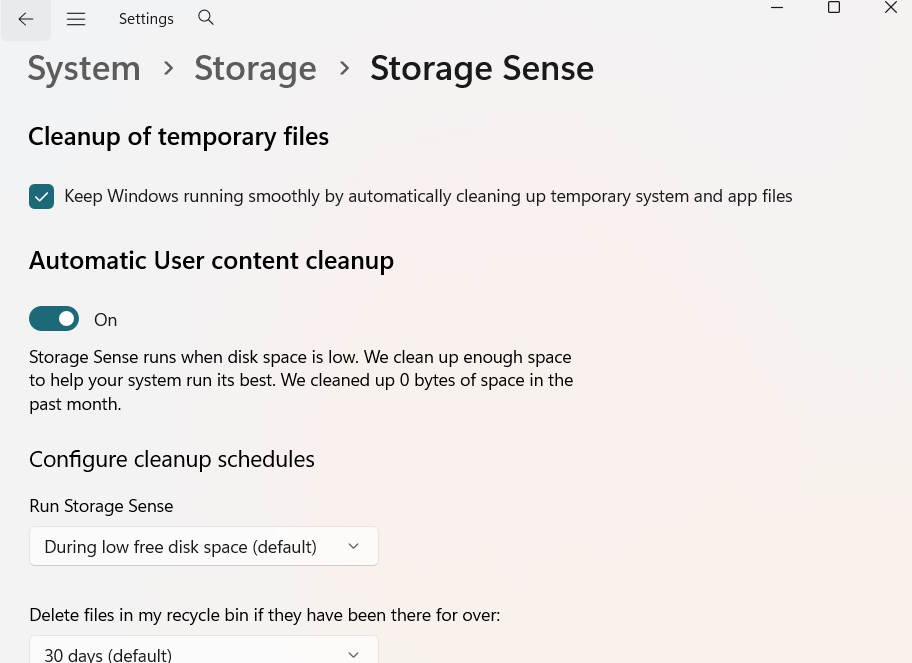This screenshot has width=912, height=663.
Task: Click the Storage Sense breadcrumb heading
Action: coord(482,68)
